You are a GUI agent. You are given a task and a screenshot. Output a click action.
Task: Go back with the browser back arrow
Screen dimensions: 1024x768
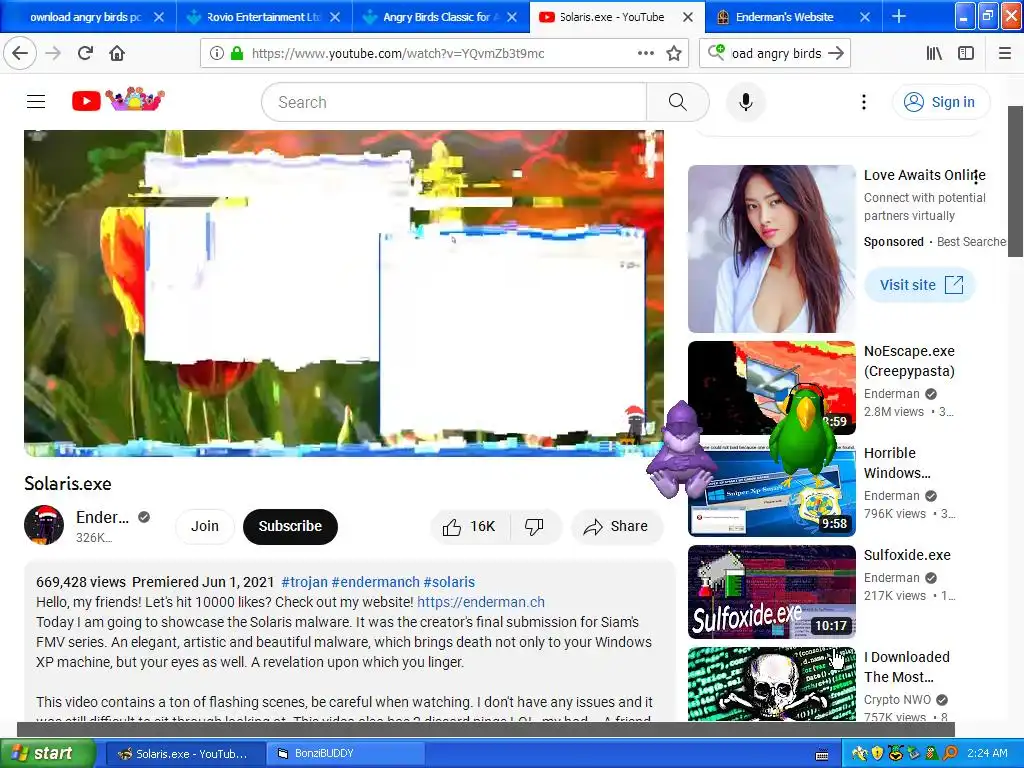point(20,53)
